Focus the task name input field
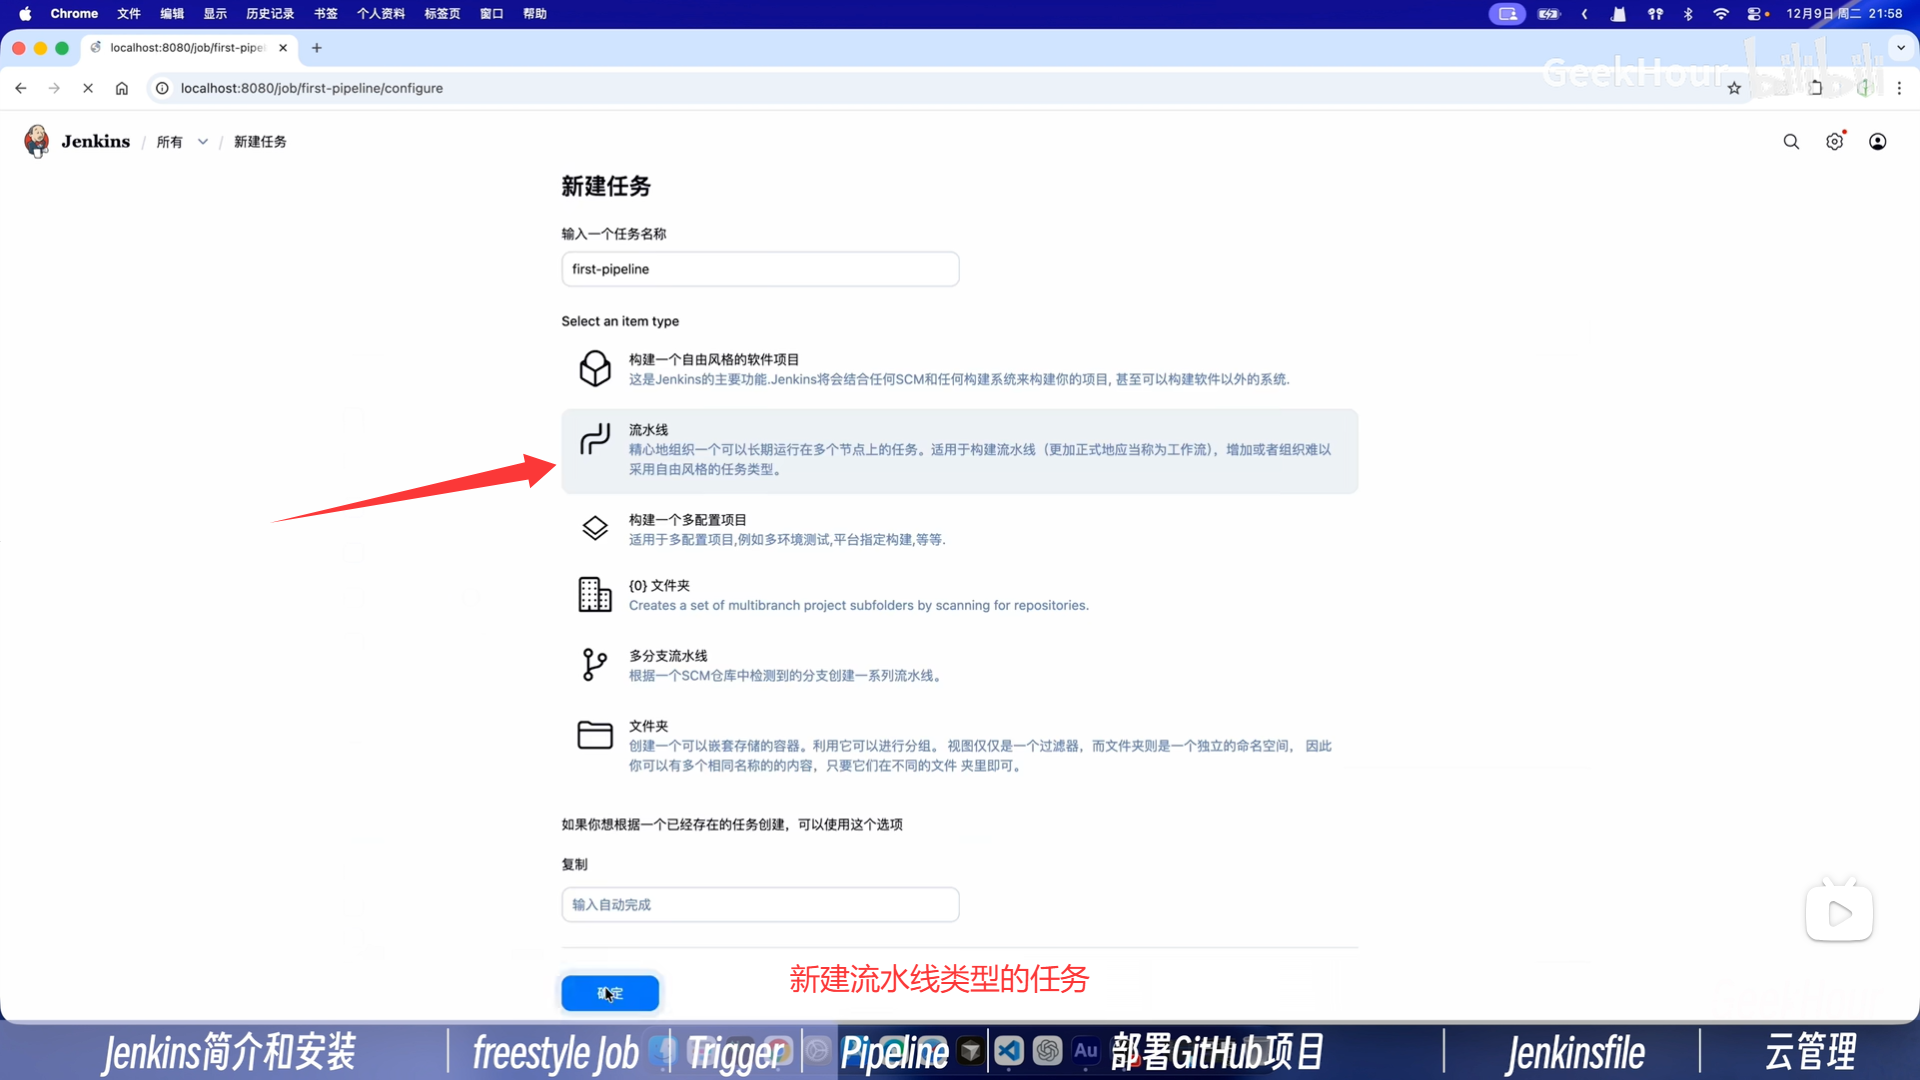Image resolution: width=1920 pixels, height=1080 pixels. click(760, 269)
